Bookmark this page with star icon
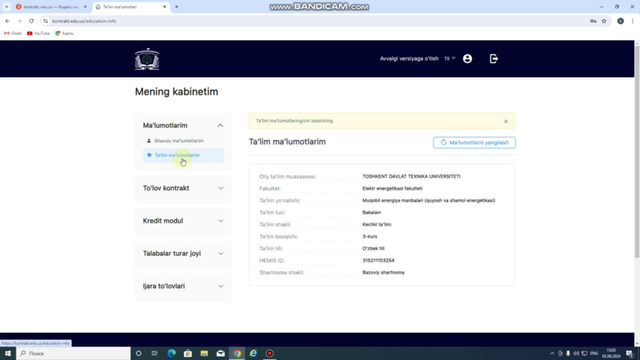This screenshot has width=640, height=360. tap(604, 21)
